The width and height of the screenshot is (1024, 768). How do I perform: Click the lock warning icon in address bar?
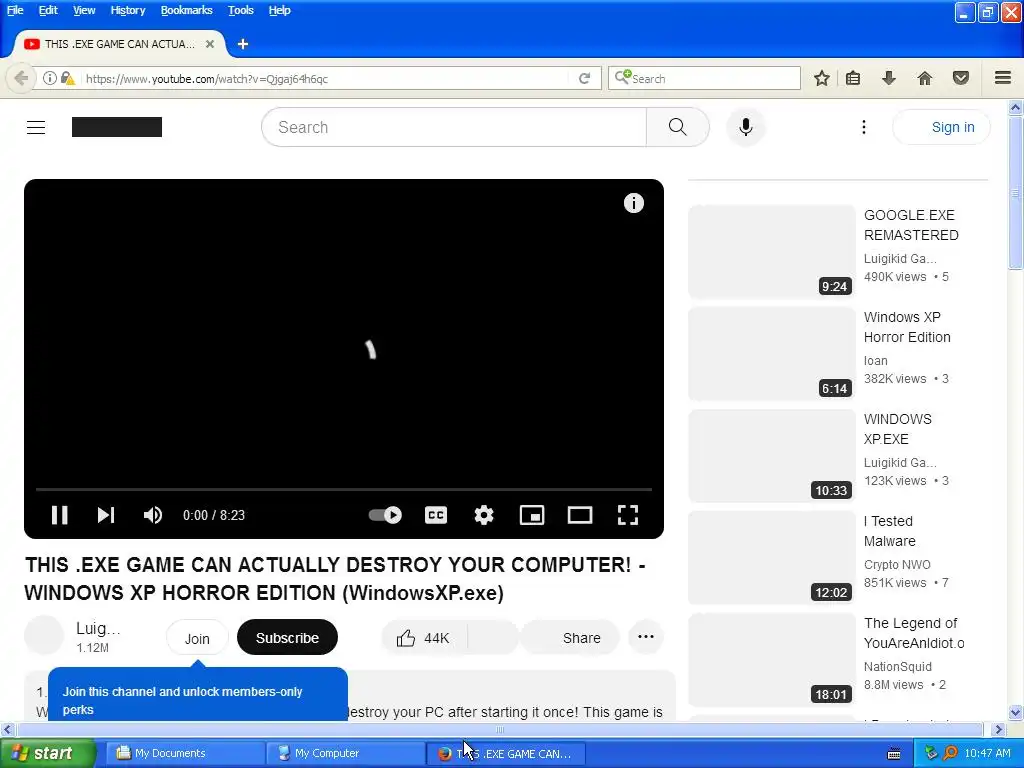click(x=67, y=78)
